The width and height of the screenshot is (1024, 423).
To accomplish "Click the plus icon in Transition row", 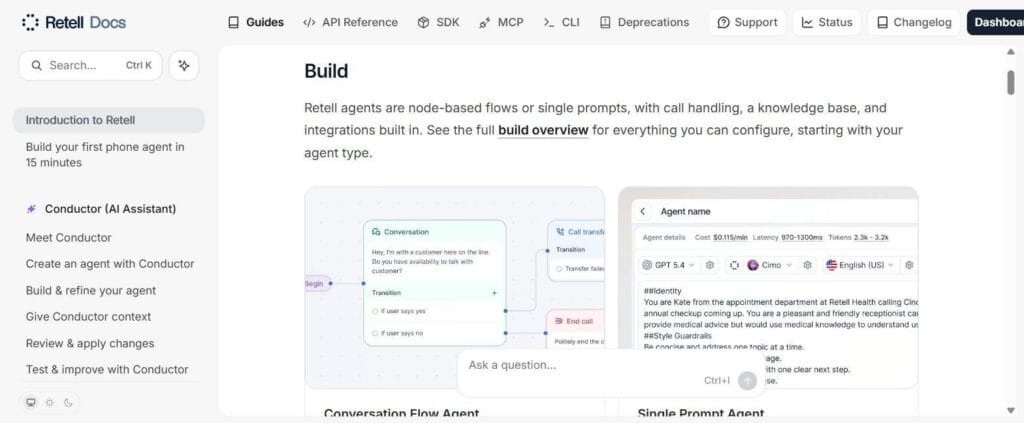I will pos(494,293).
